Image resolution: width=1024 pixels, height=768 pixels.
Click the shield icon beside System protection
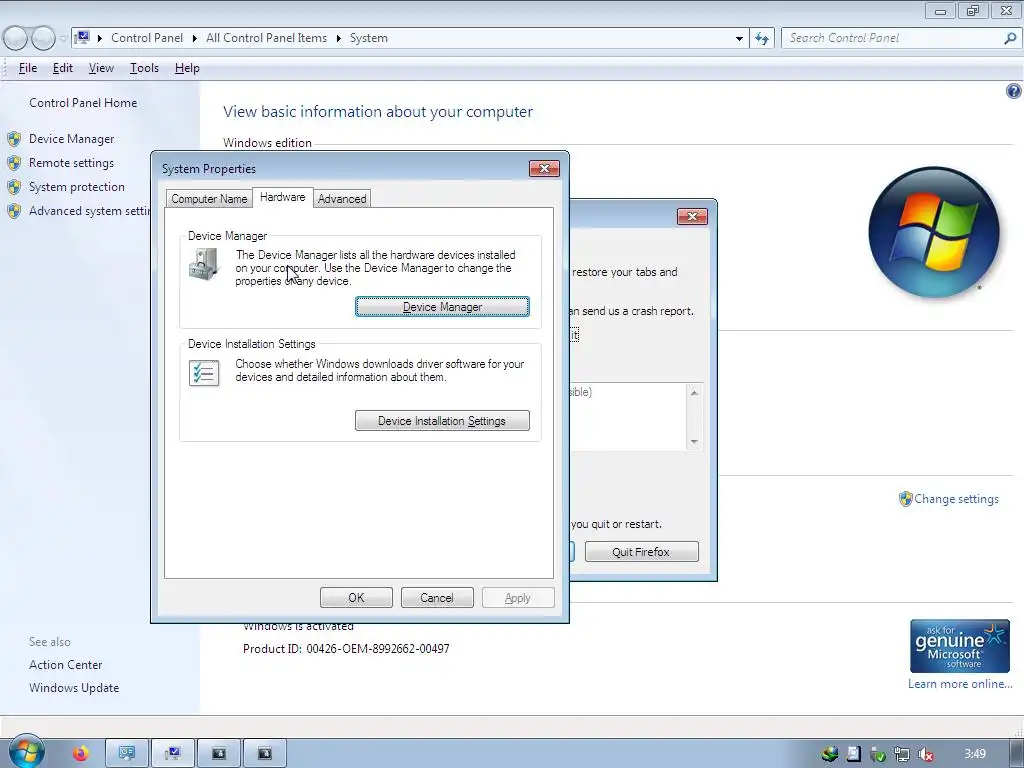tap(14, 187)
